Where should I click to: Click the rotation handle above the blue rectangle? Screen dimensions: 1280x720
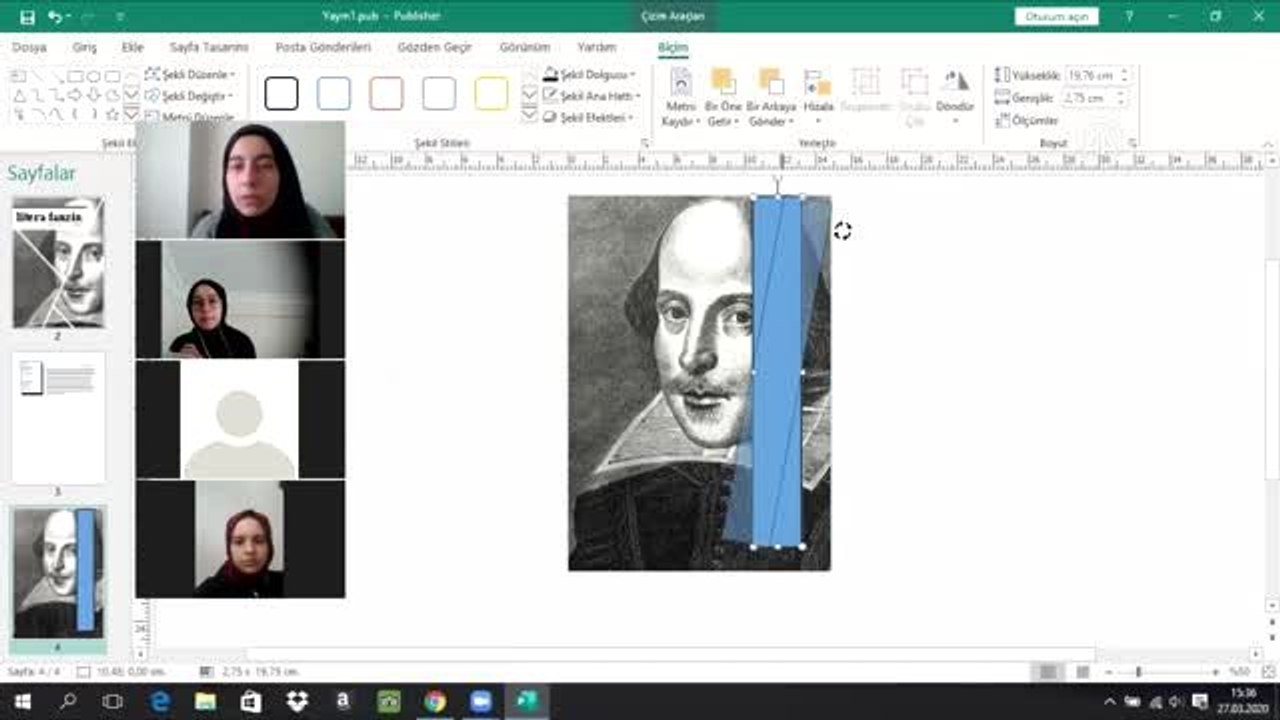pyautogui.click(x=777, y=180)
